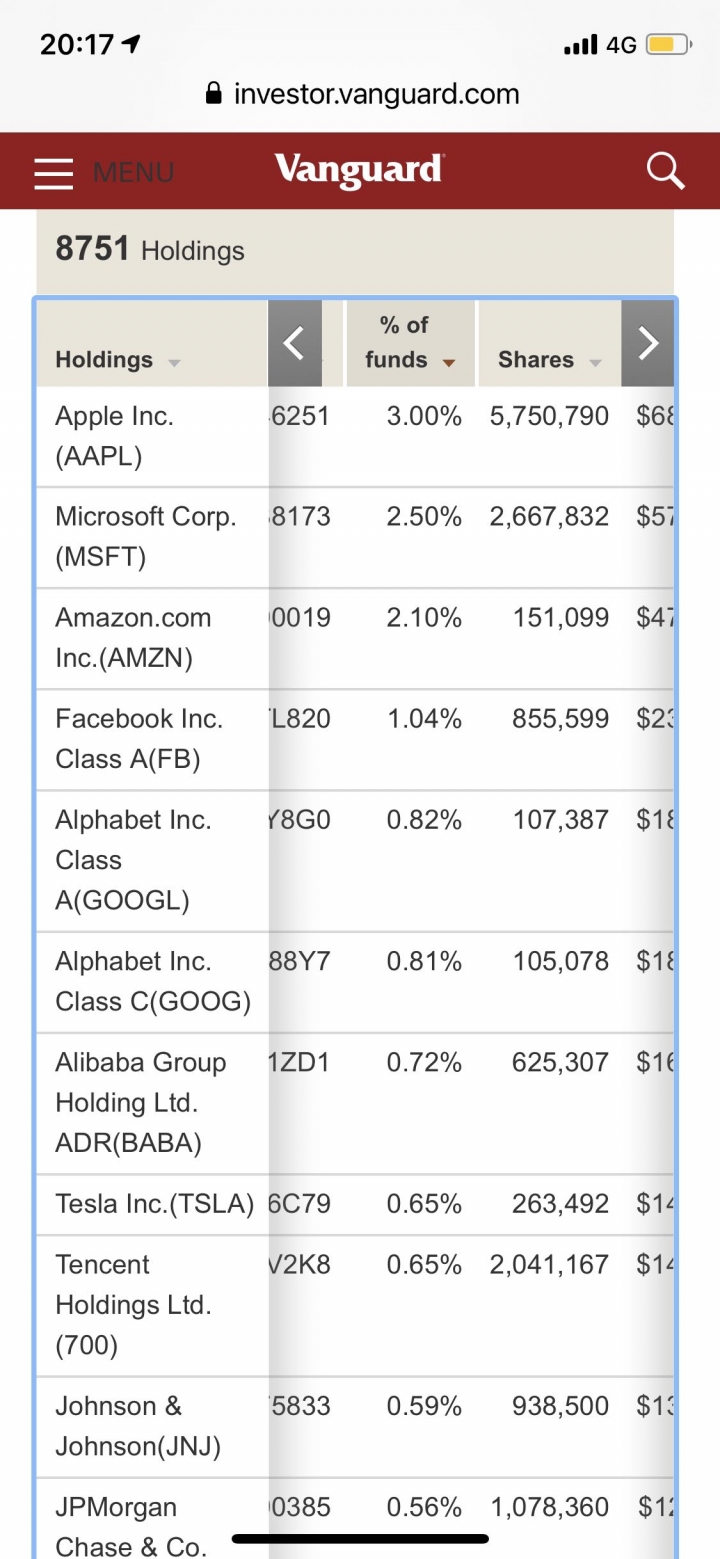
Task: Tap the battery indicator in status bar
Action: (667, 45)
